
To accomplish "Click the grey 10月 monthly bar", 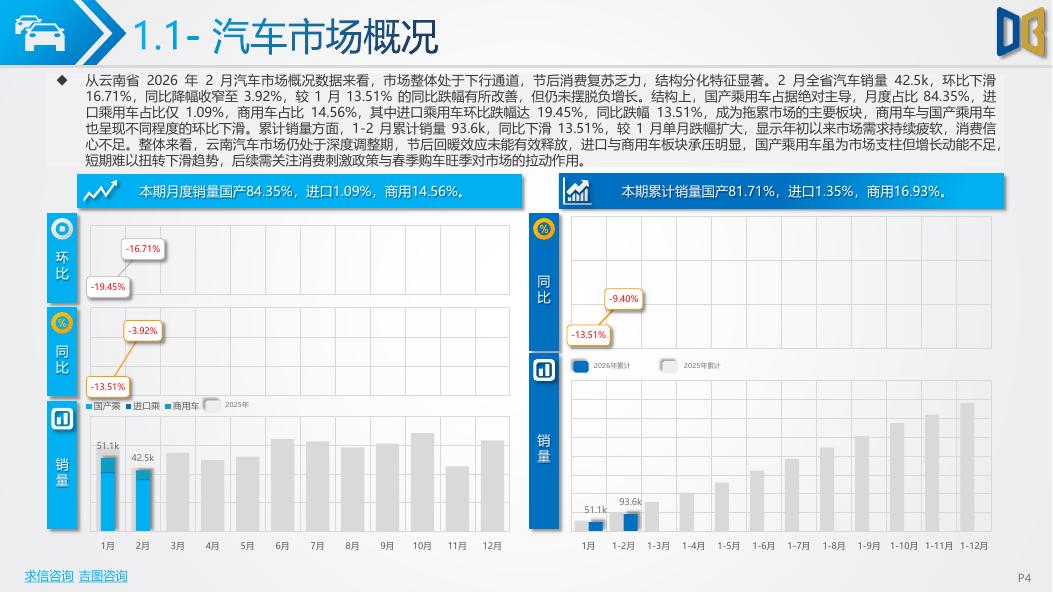I will (x=422, y=482).
